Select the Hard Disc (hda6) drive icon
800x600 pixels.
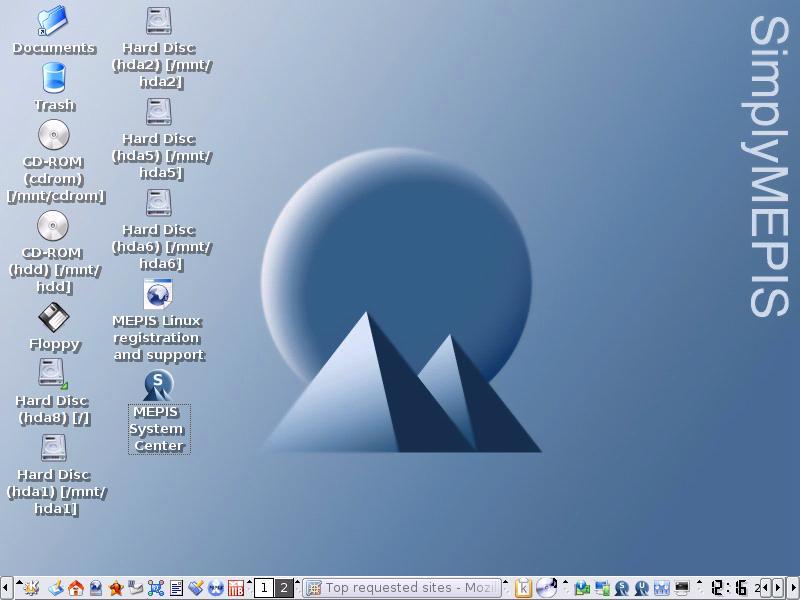pyautogui.click(x=159, y=203)
